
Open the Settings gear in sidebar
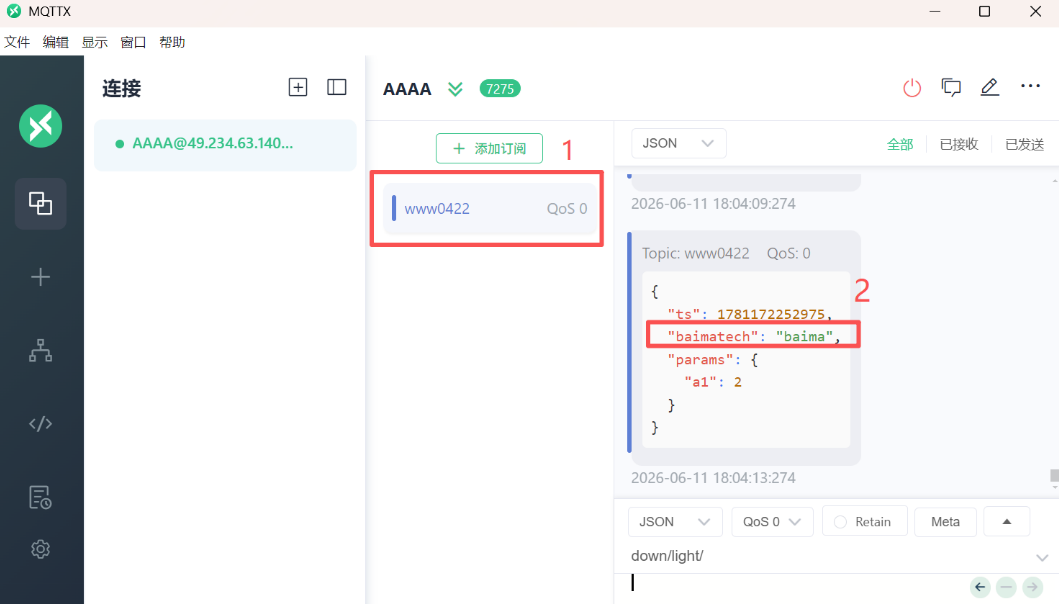41,549
